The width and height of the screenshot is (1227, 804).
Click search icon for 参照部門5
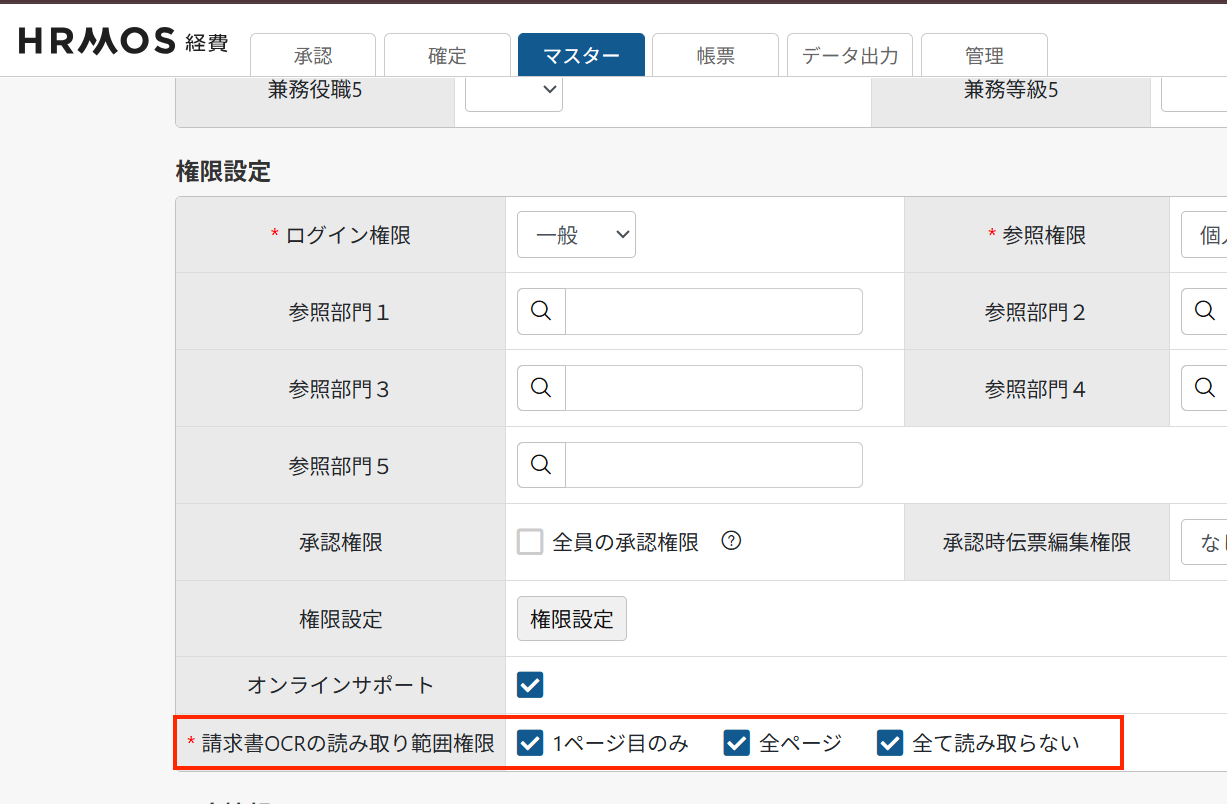(x=541, y=465)
